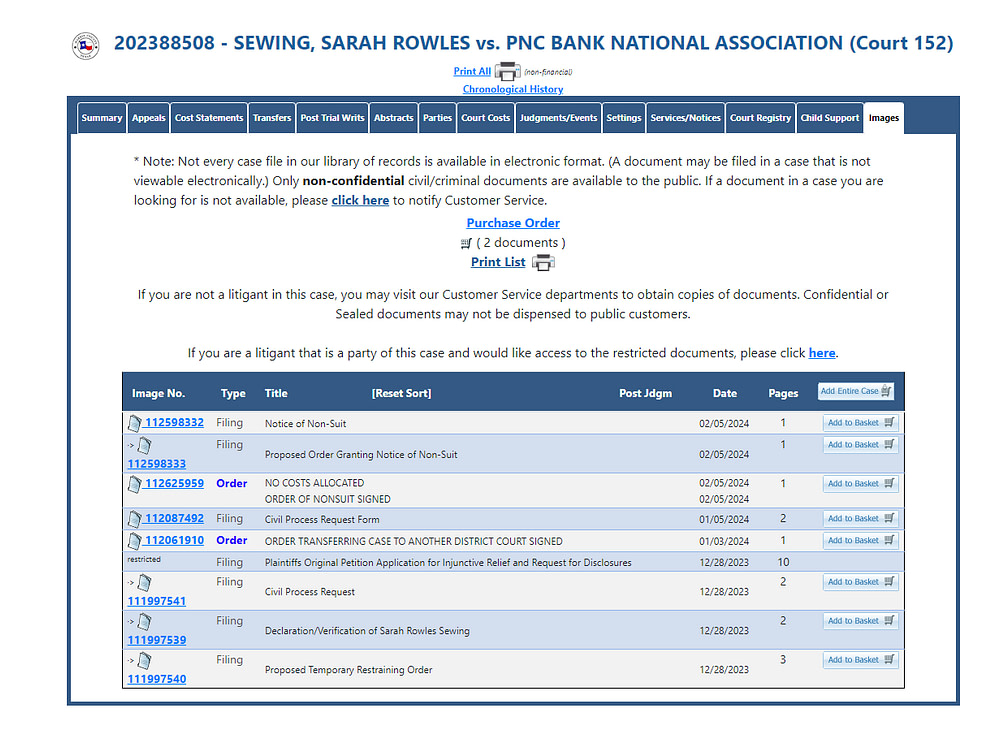Image resolution: width=1000 pixels, height=730 pixels.
Task: Add Civil Process Request to basket
Action: coord(860,582)
